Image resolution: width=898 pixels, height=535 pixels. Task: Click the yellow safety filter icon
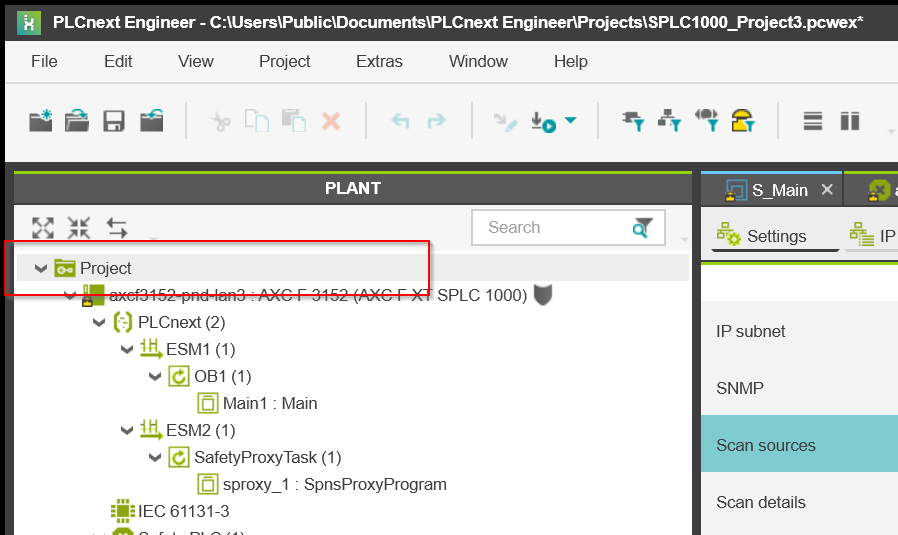pos(743,120)
